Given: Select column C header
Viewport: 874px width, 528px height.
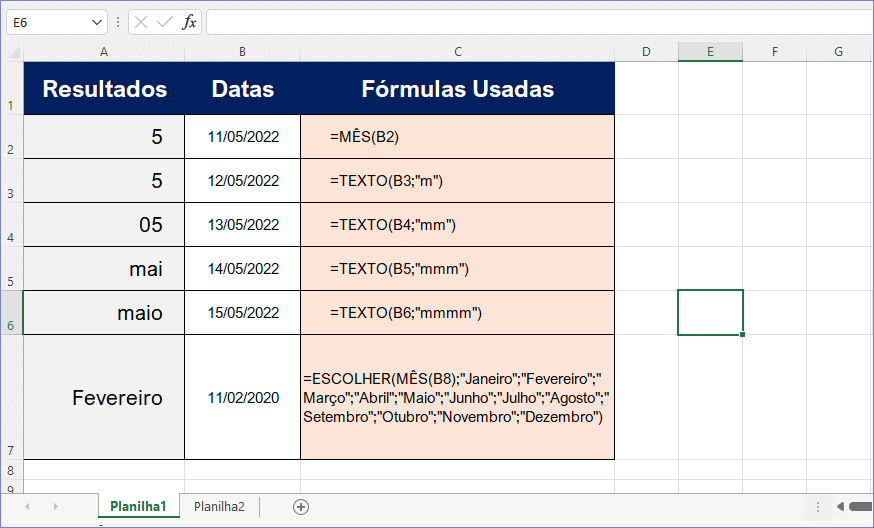Looking at the screenshot, I should click(457, 52).
